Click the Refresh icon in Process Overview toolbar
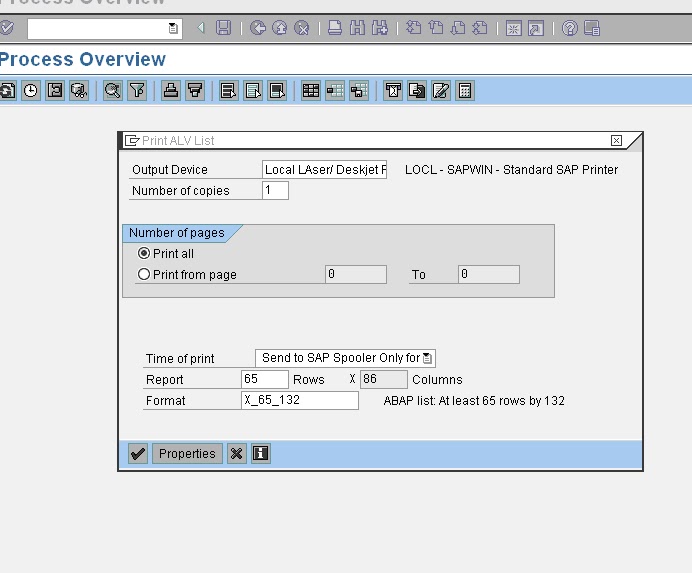 [8, 90]
